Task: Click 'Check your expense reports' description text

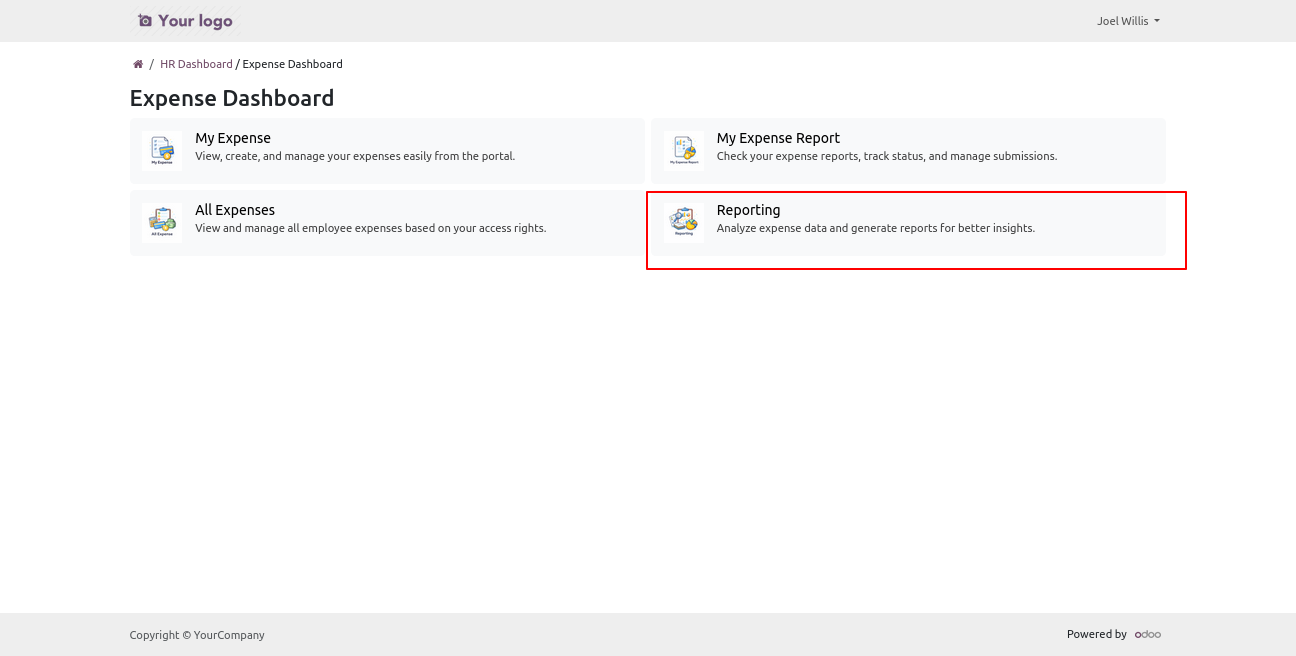Action: click(886, 156)
